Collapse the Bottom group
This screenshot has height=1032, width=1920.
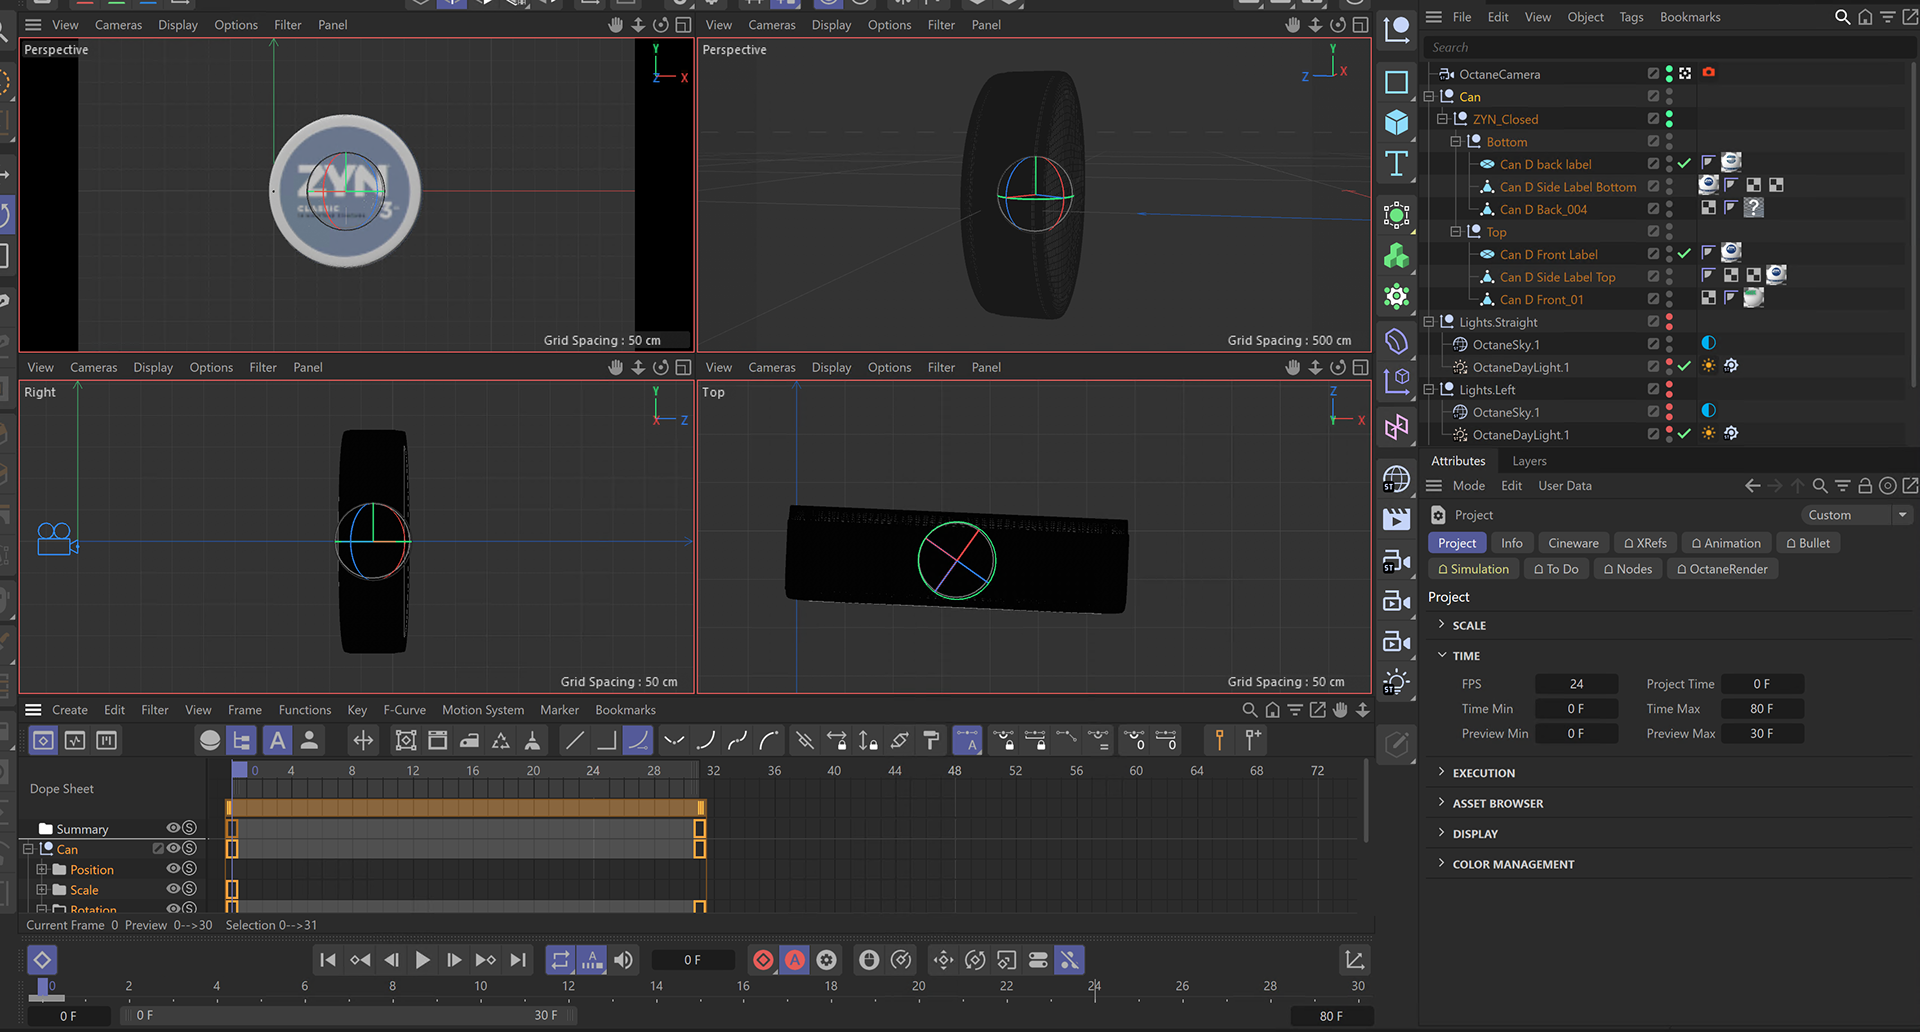1456,142
